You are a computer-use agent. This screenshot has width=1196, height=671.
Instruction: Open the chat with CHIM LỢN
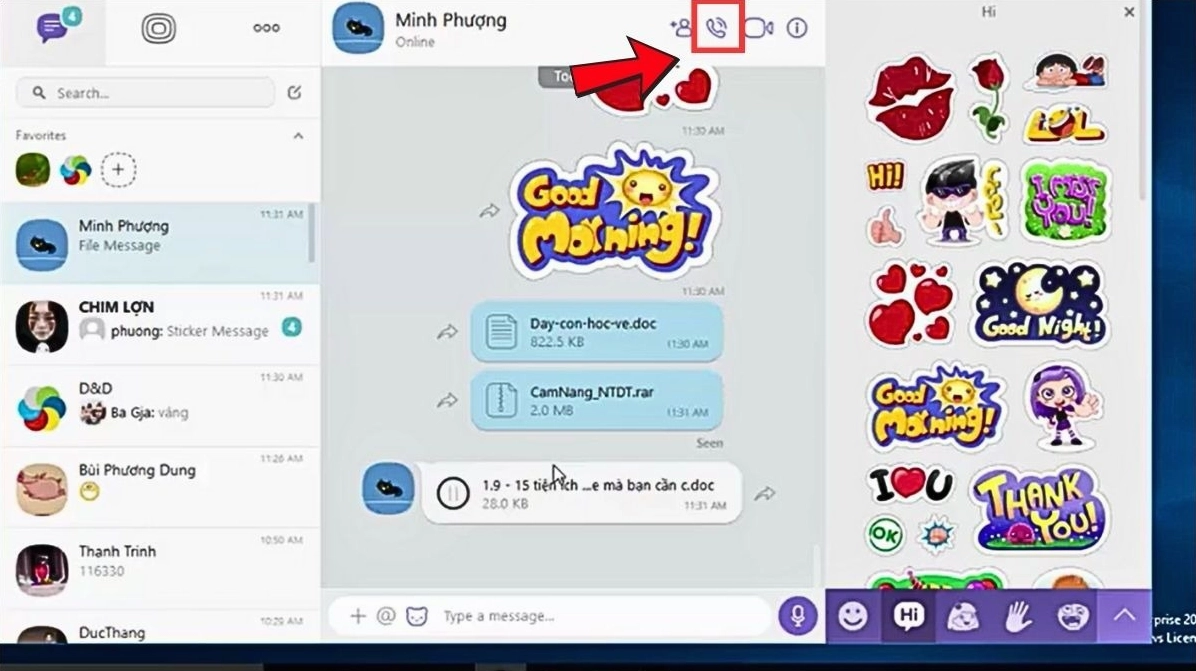coord(160,318)
